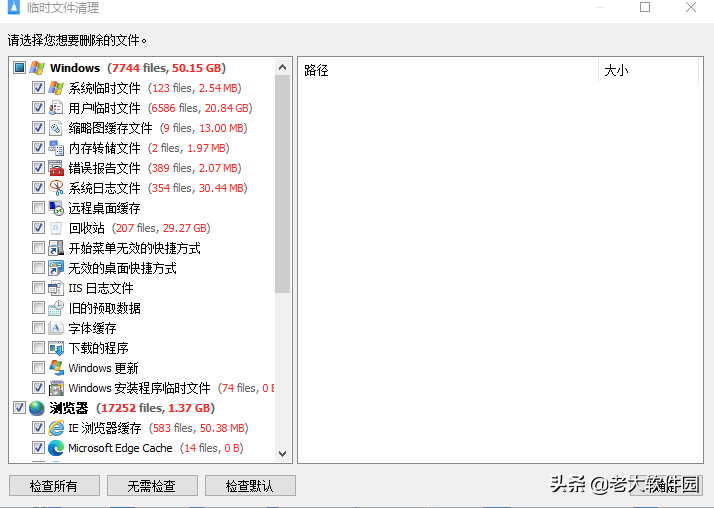714x508 pixels.
Task: Select the IIS 日志文件 entry
Action: 100,288
